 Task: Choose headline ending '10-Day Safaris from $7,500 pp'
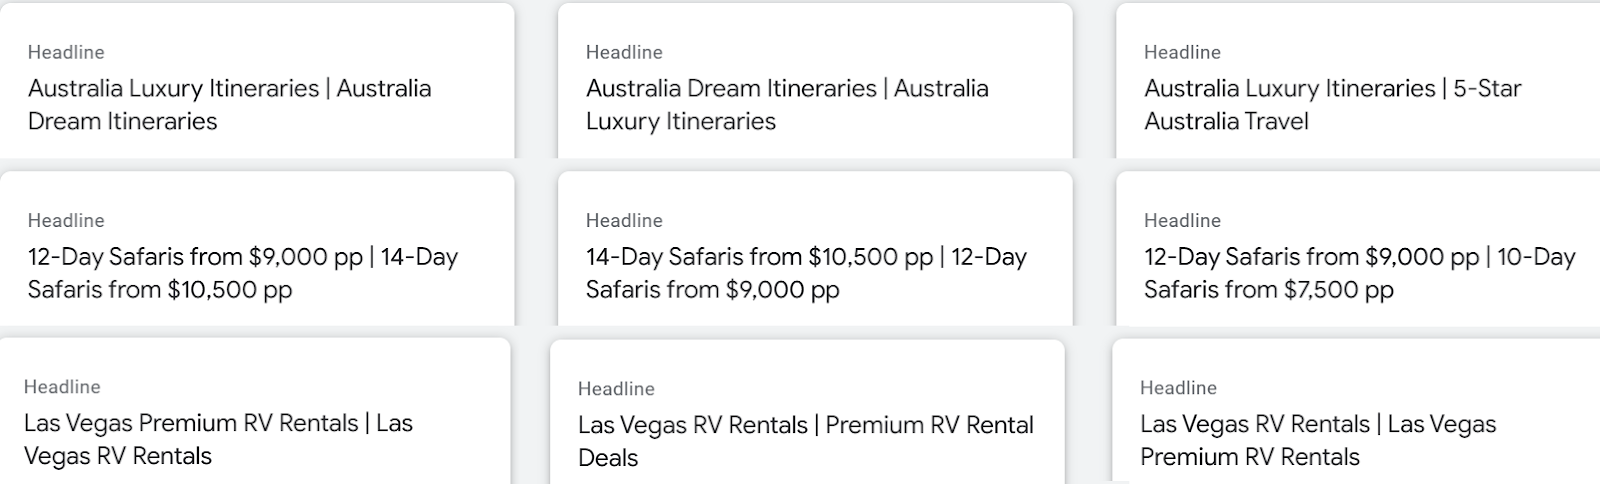(1359, 272)
